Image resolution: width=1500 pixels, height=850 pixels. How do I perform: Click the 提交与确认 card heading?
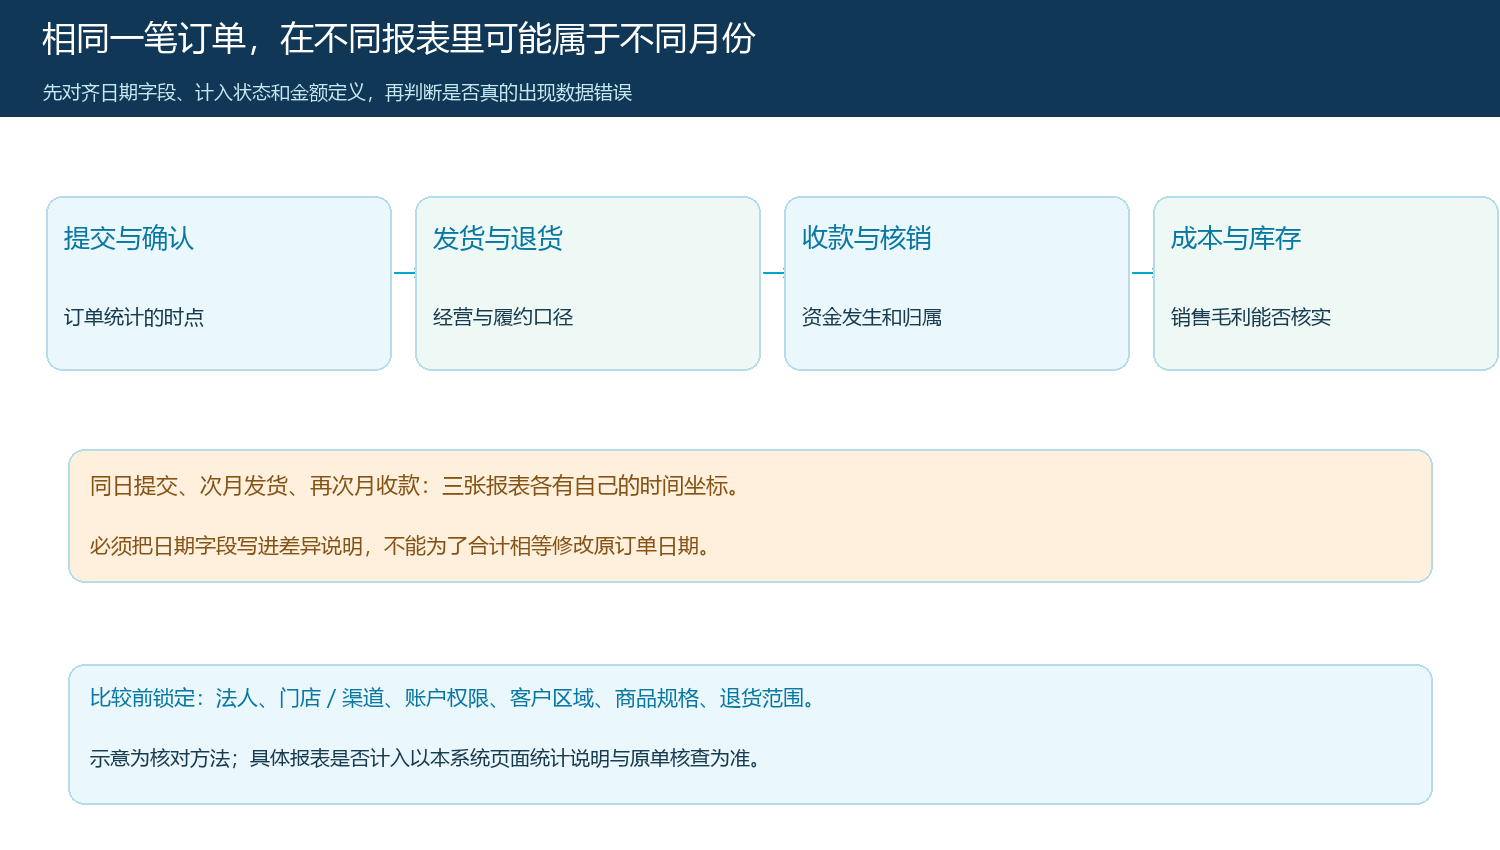pos(129,238)
